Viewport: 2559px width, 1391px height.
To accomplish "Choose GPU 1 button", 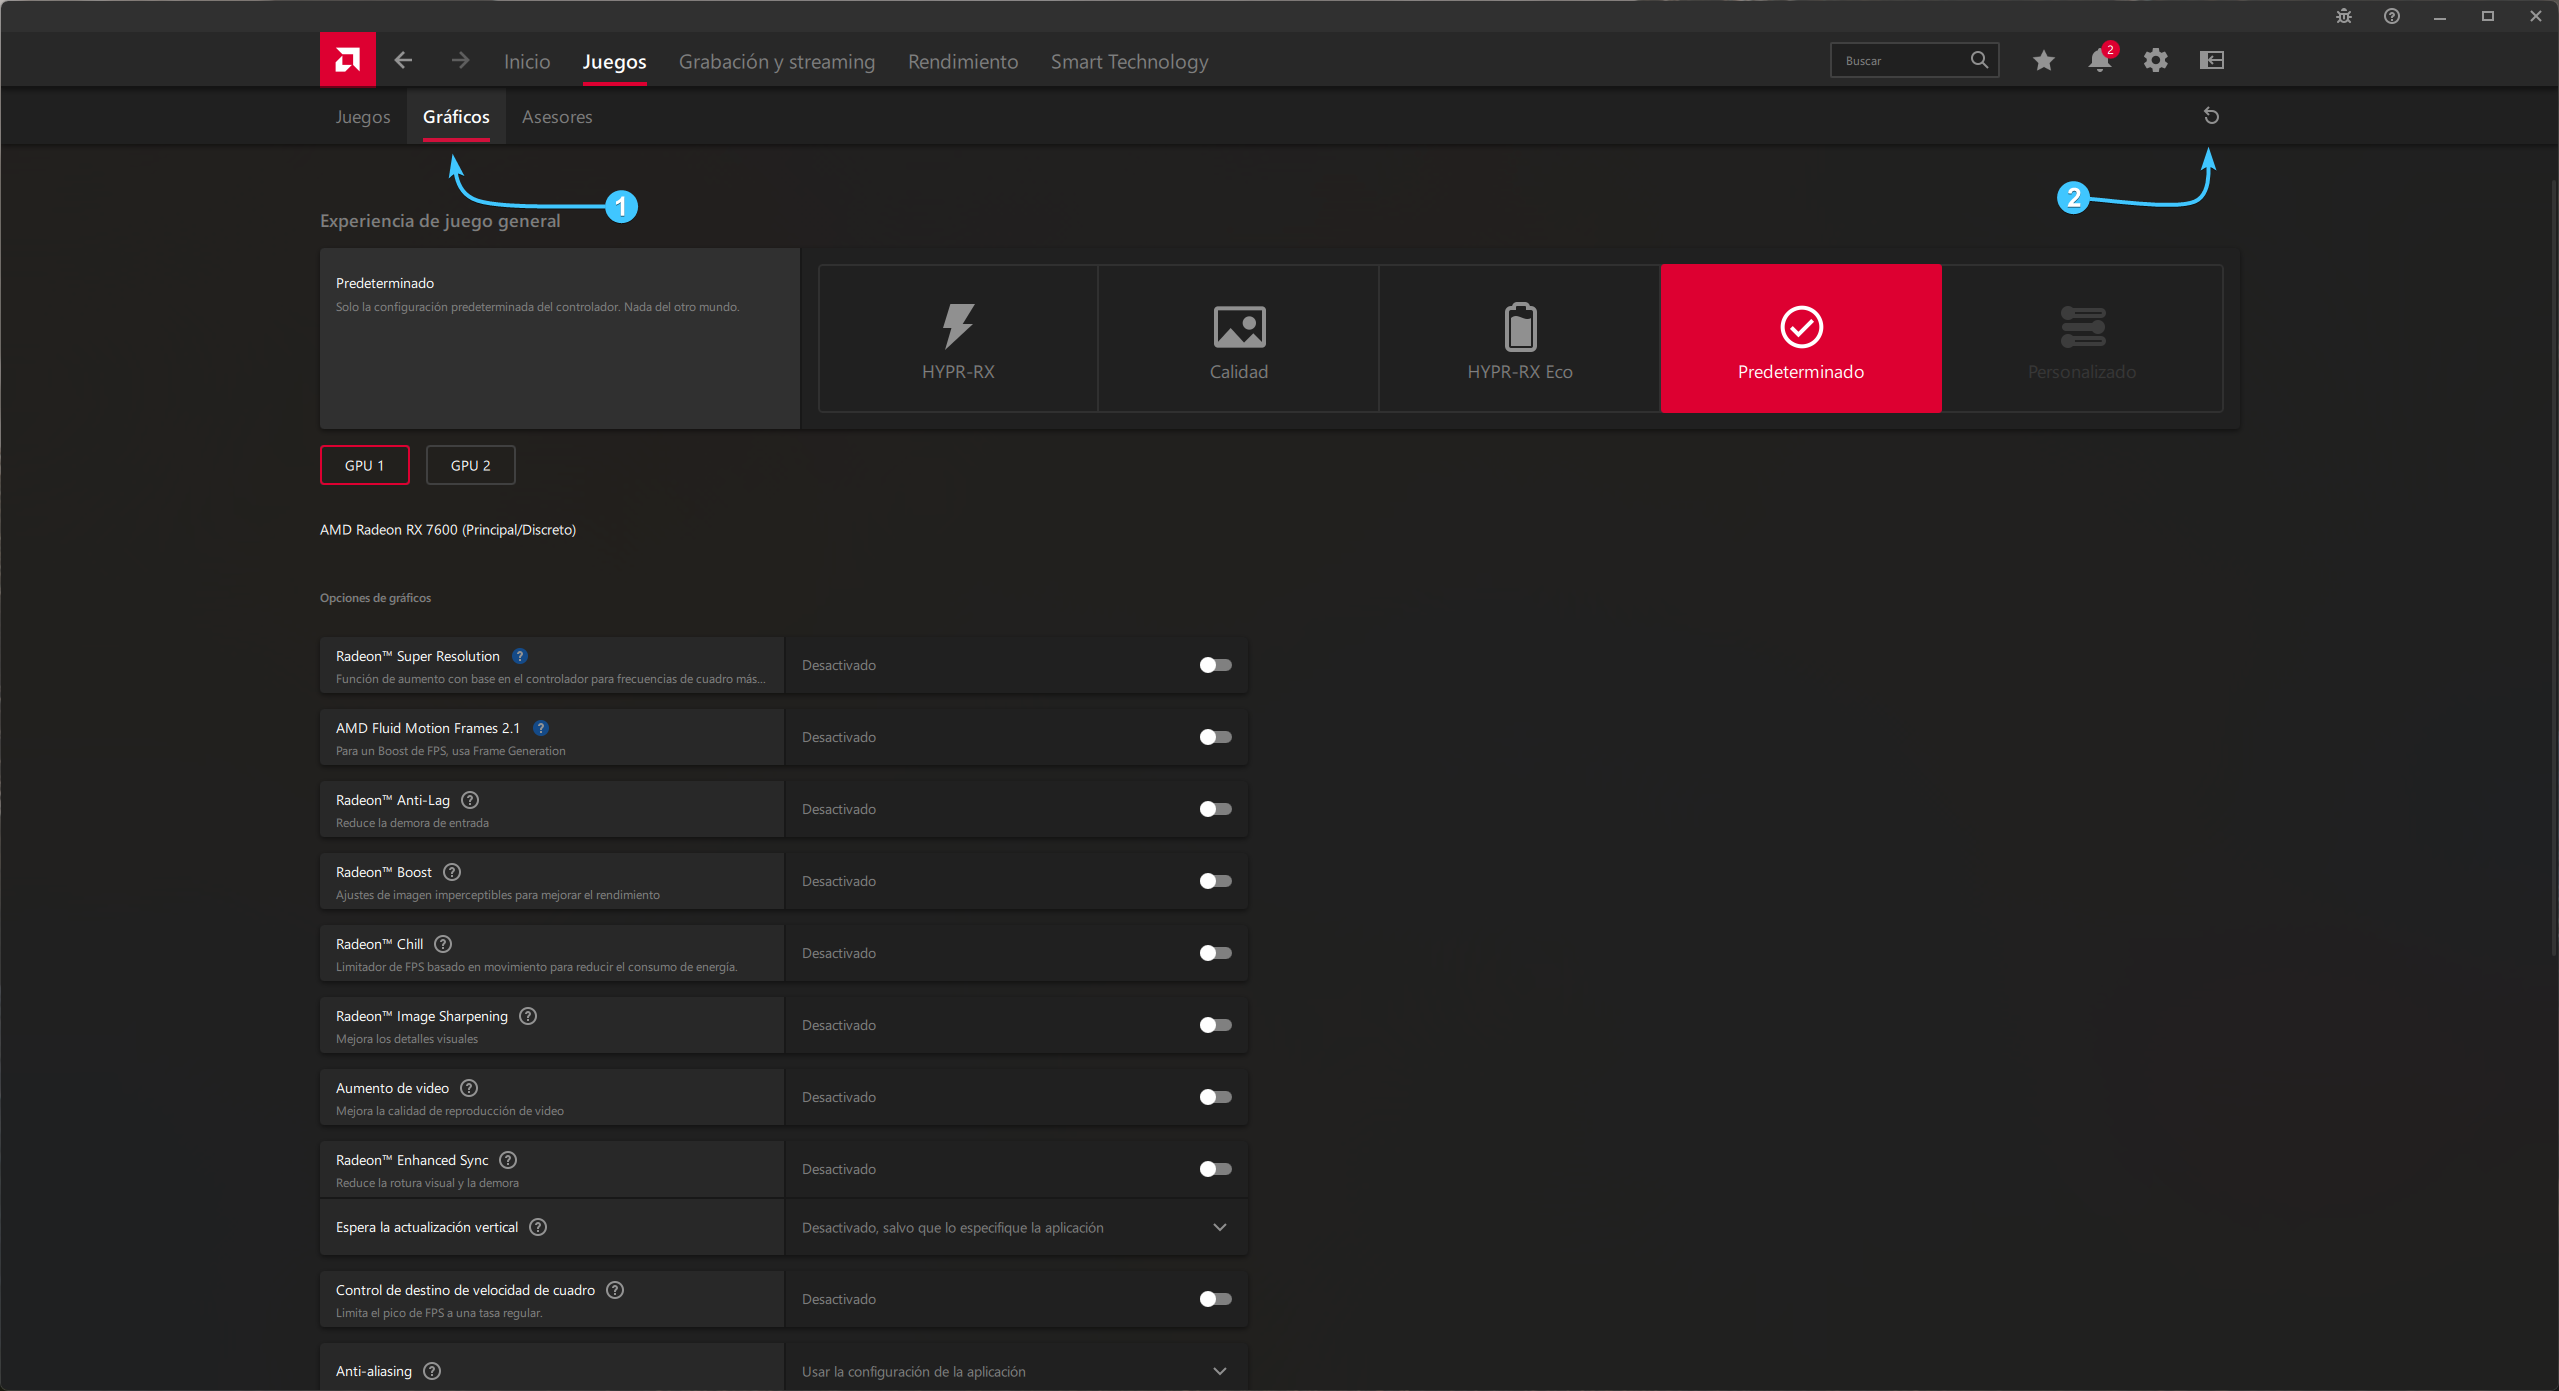I will click(364, 465).
